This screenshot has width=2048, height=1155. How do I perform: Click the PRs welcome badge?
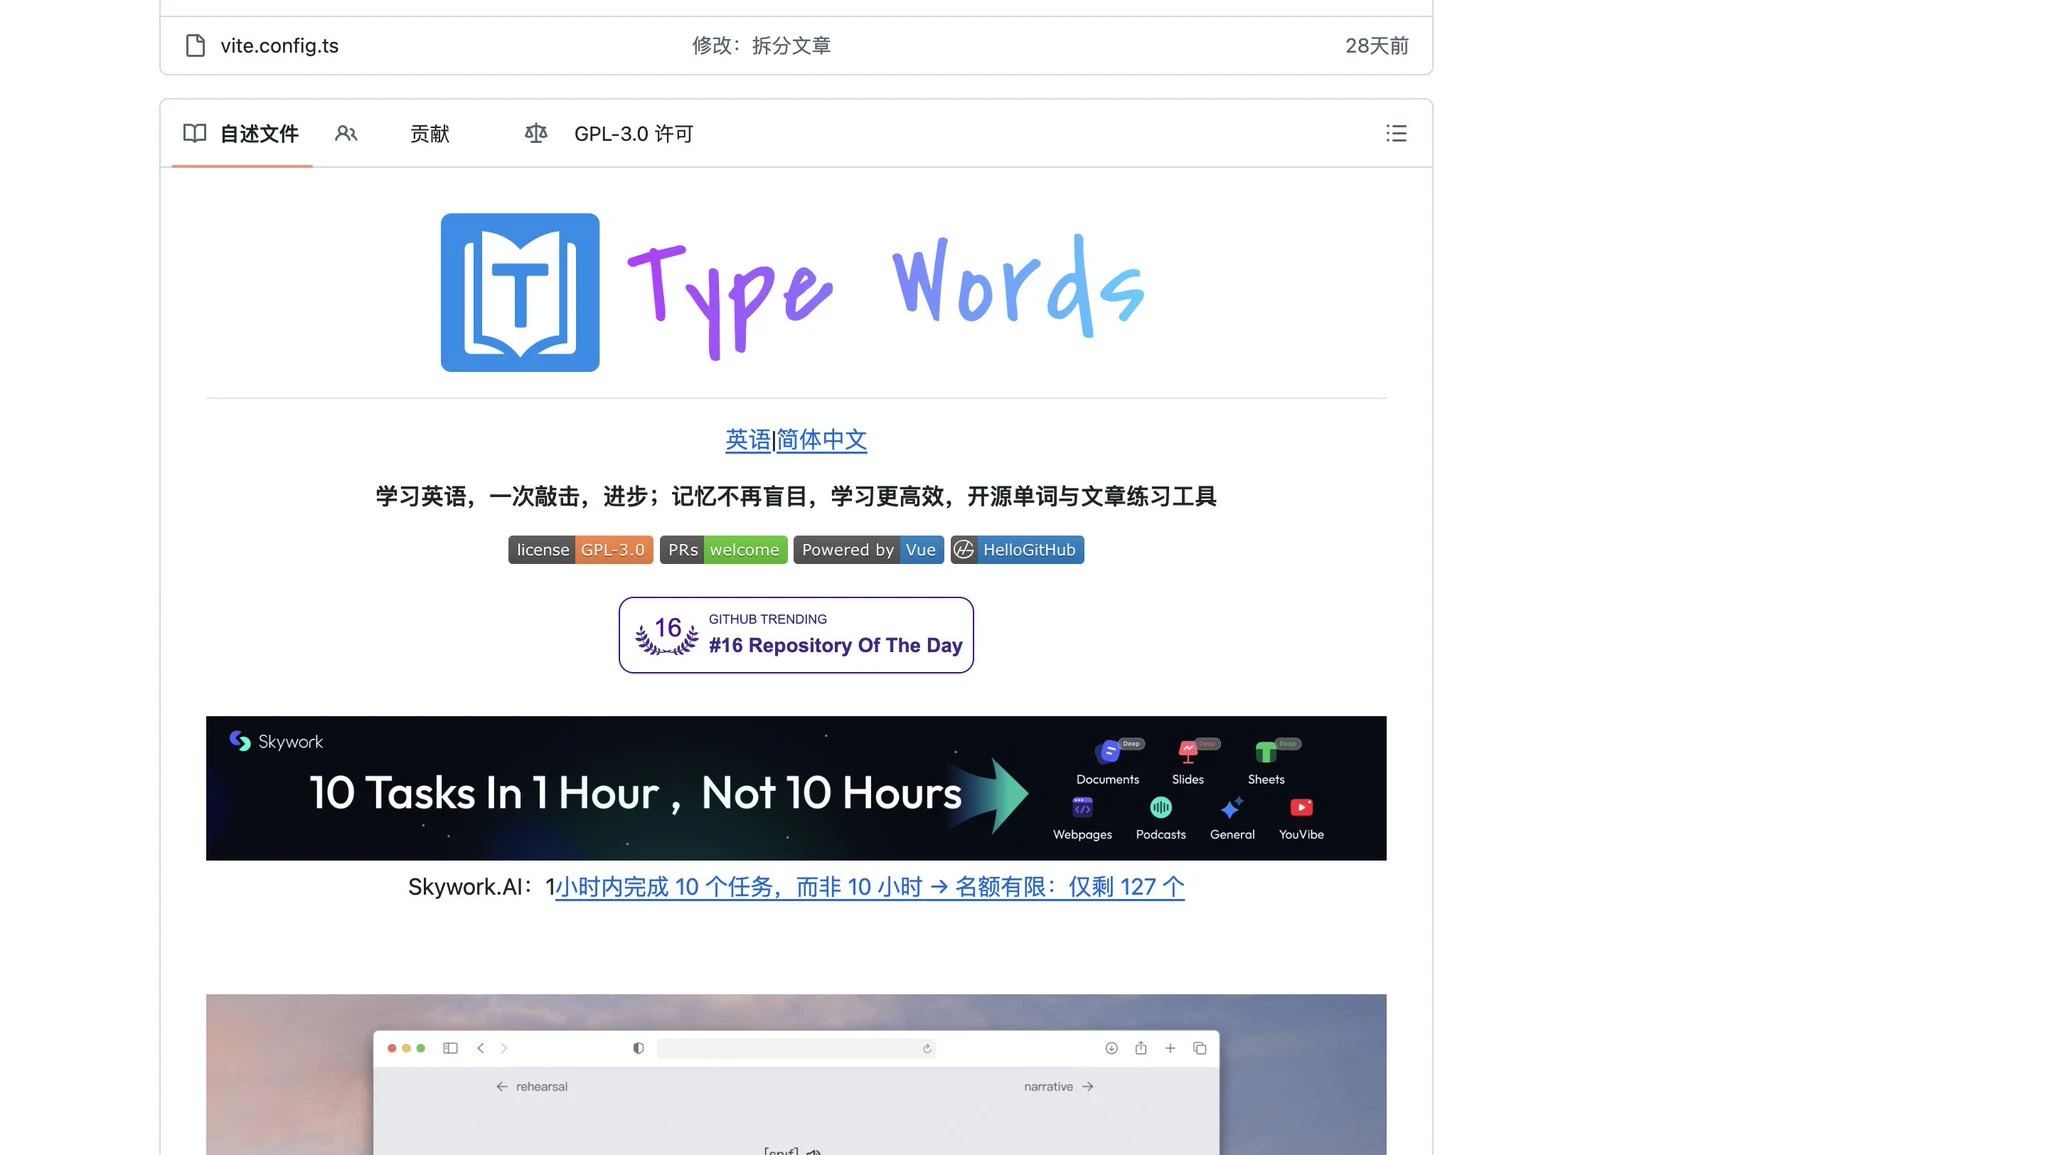coord(723,549)
